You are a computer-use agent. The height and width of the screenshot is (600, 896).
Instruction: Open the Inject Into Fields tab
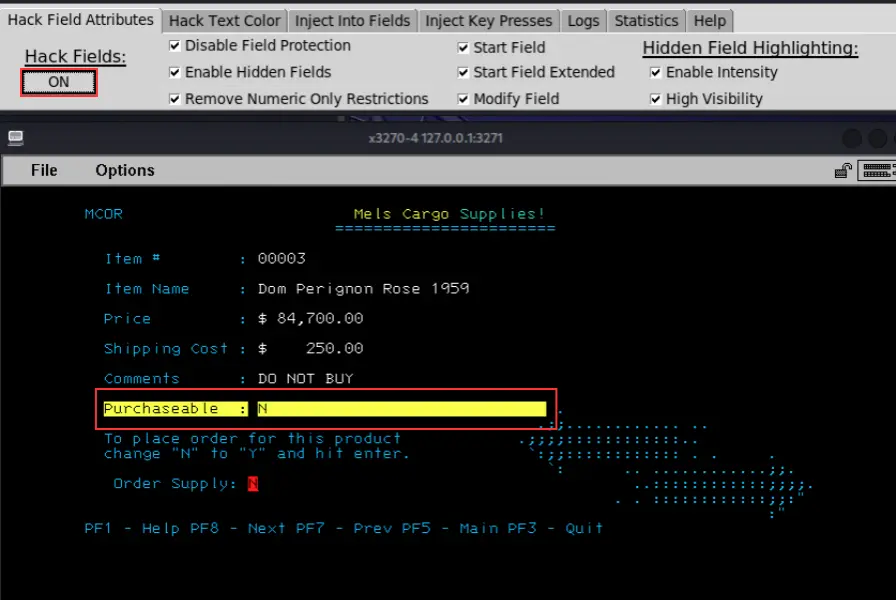click(352, 20)
